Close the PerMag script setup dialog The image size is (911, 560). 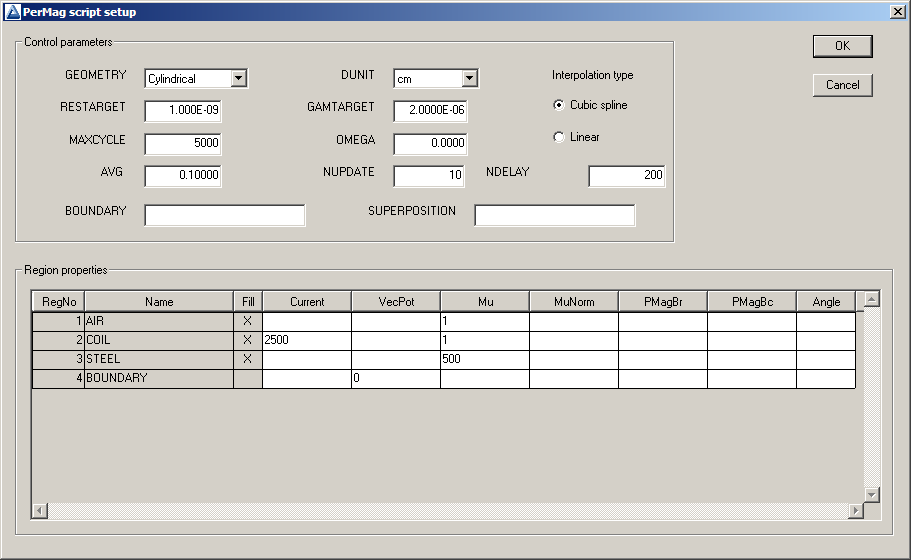[897, 11]
